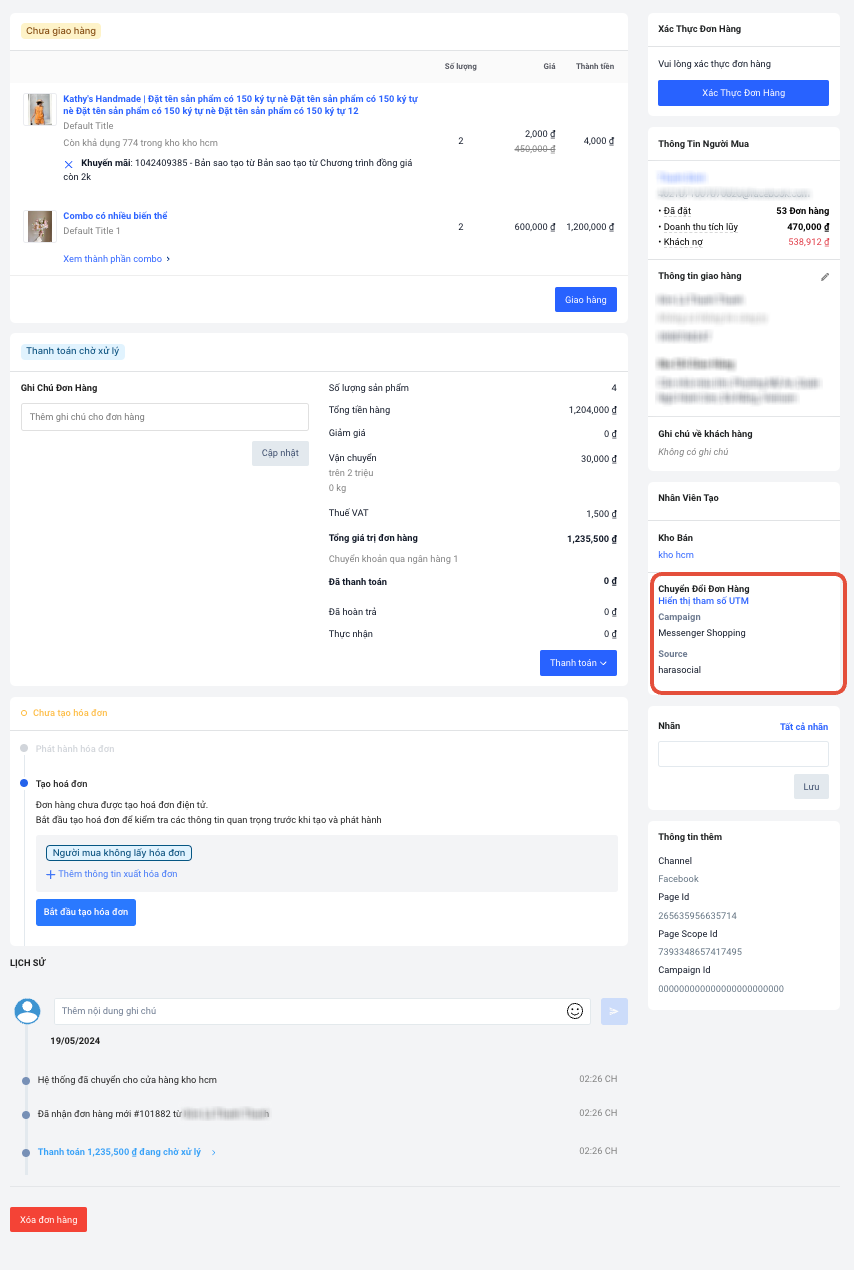Image resolution: width=854 pixels, height=1270 pixels.
Task: Click the pencil icon to edit shipping info
Action: click(825, 277)
